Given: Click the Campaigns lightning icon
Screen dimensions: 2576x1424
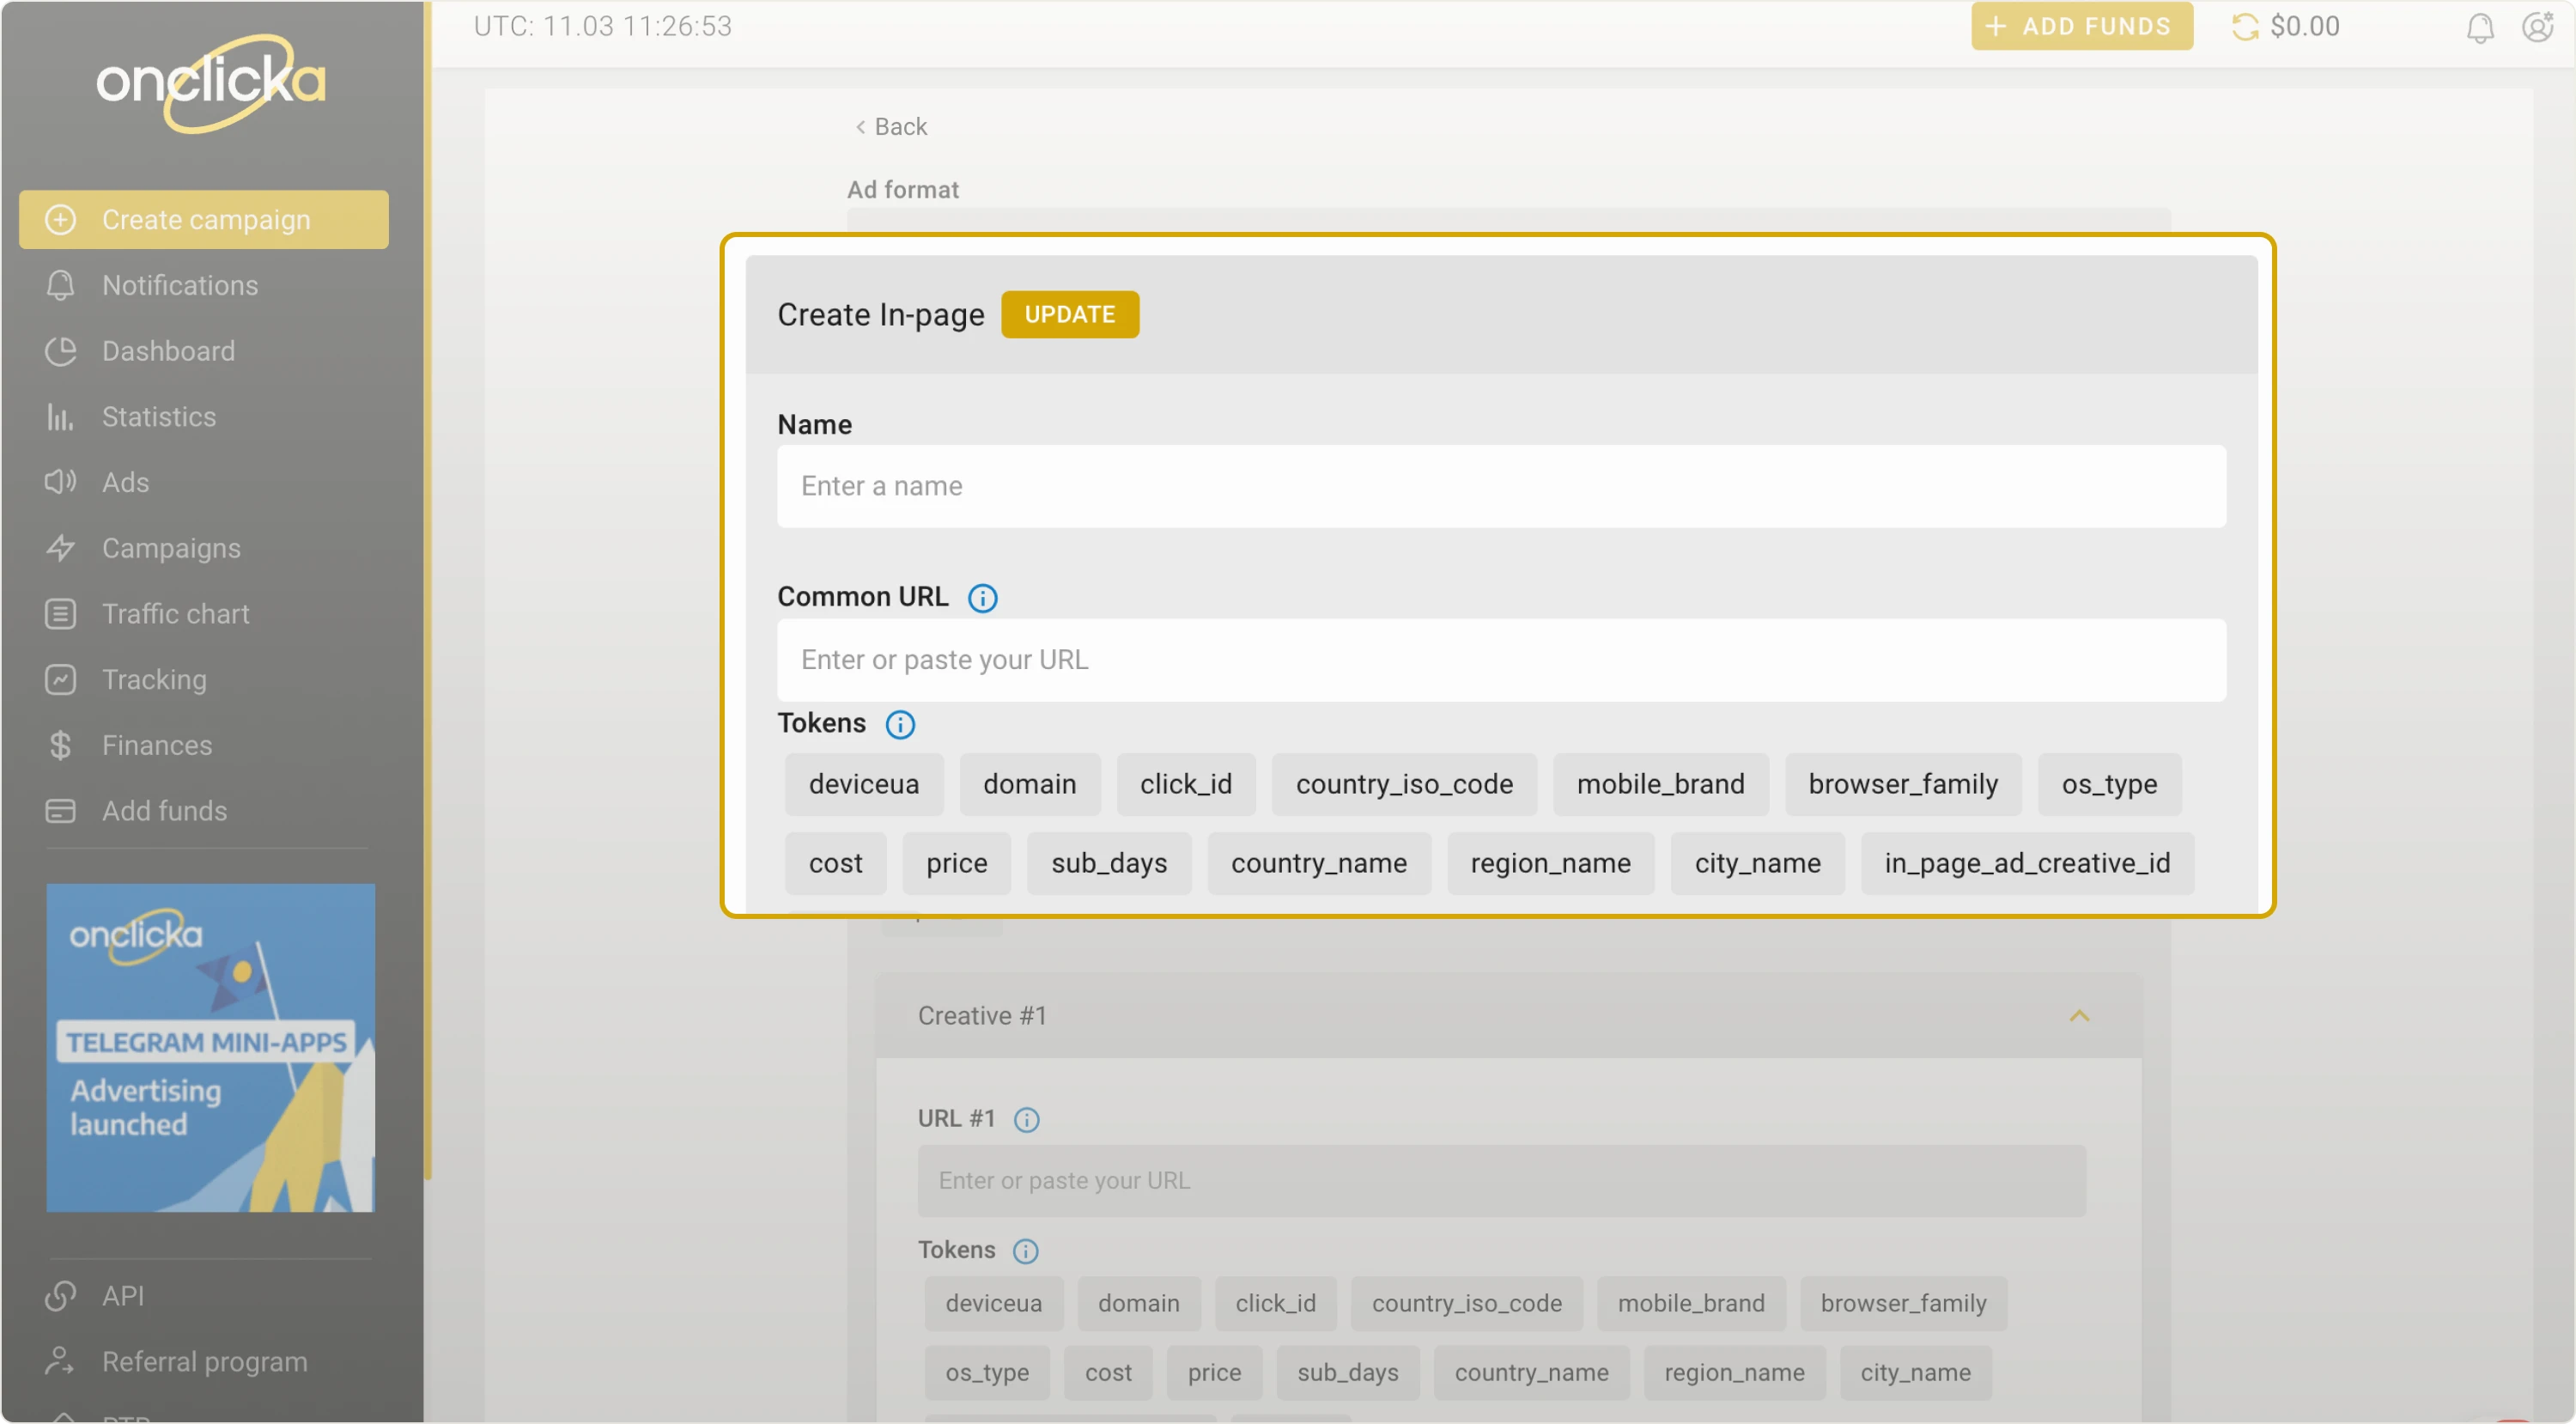Looking at the screenshot, I should pyautogui.click(x=60, y=548).
